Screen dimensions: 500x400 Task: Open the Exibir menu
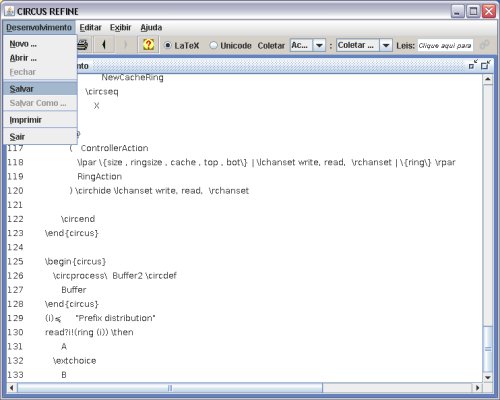pos(121,27)
